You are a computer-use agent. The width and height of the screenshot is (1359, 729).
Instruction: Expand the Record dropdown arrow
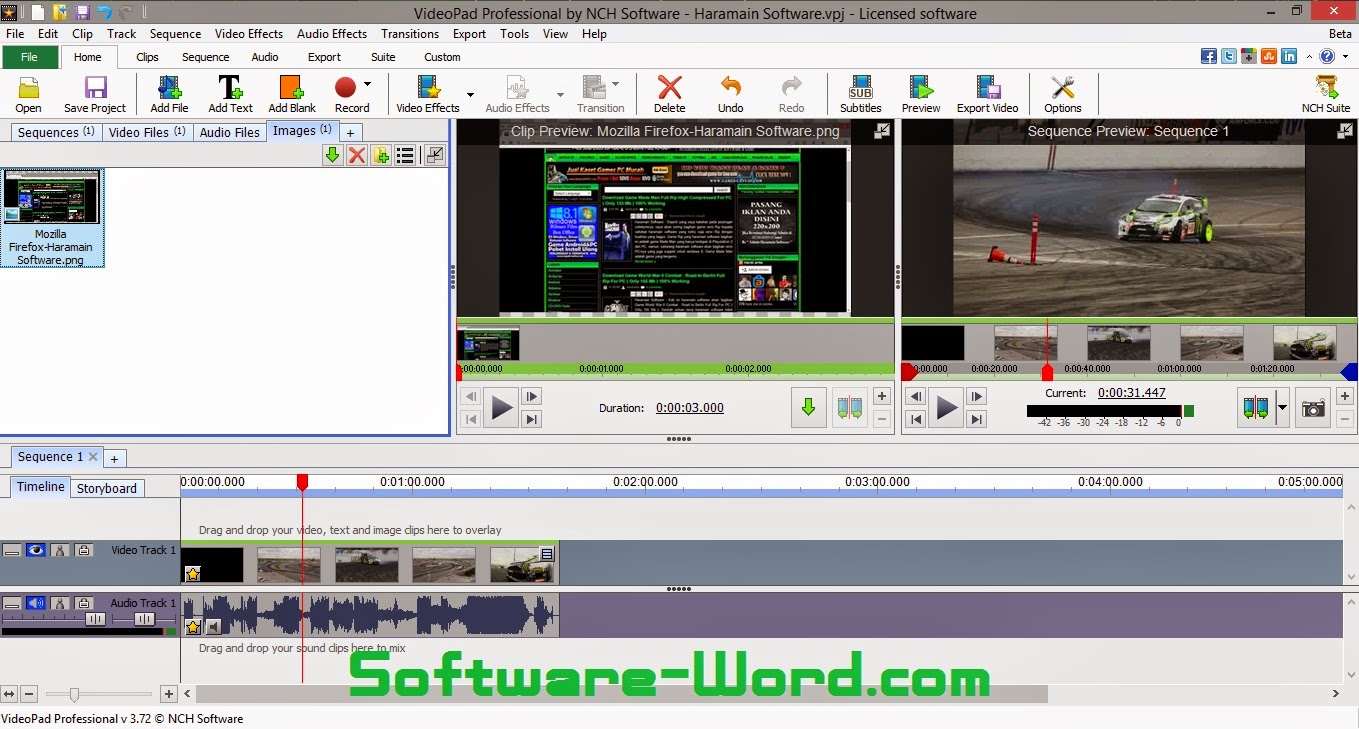tap(368, 84)
